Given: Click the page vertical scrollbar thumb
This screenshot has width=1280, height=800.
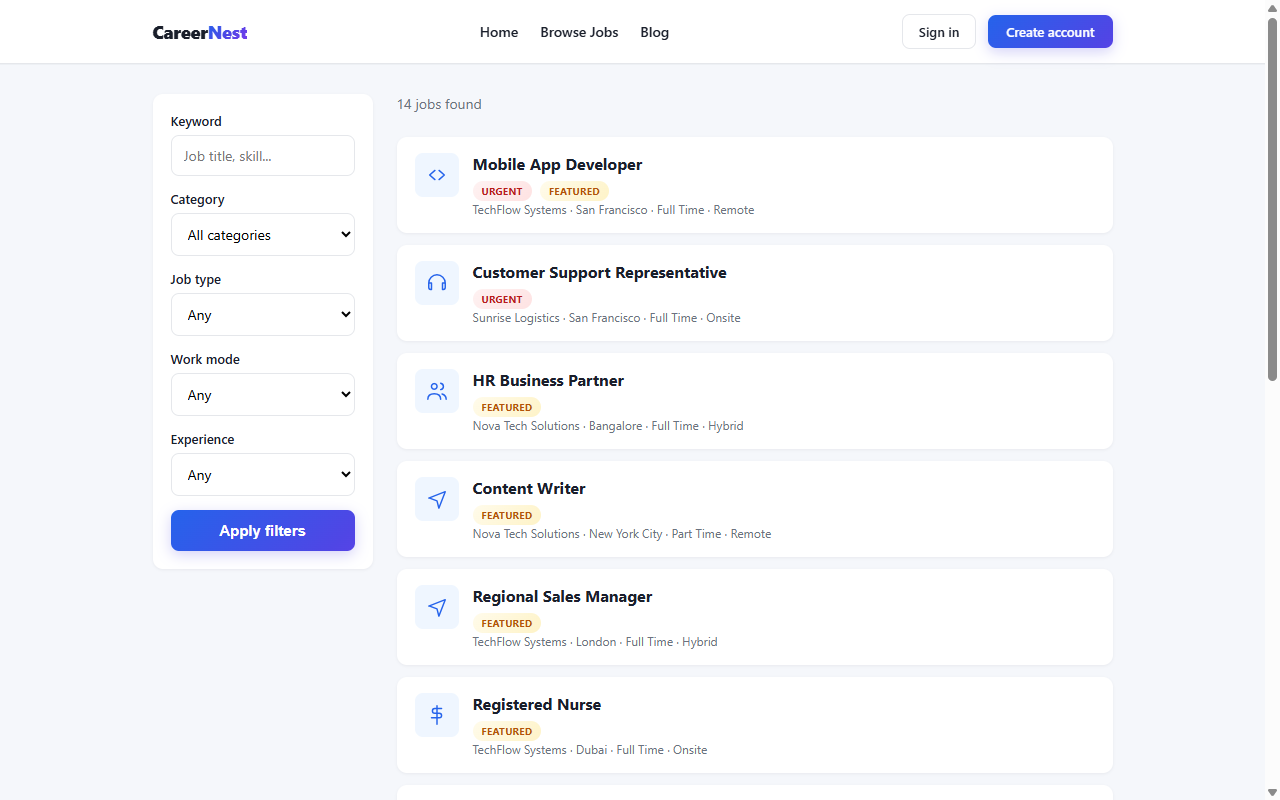Looking at the screenshot, I should (x=1272, y=198).
